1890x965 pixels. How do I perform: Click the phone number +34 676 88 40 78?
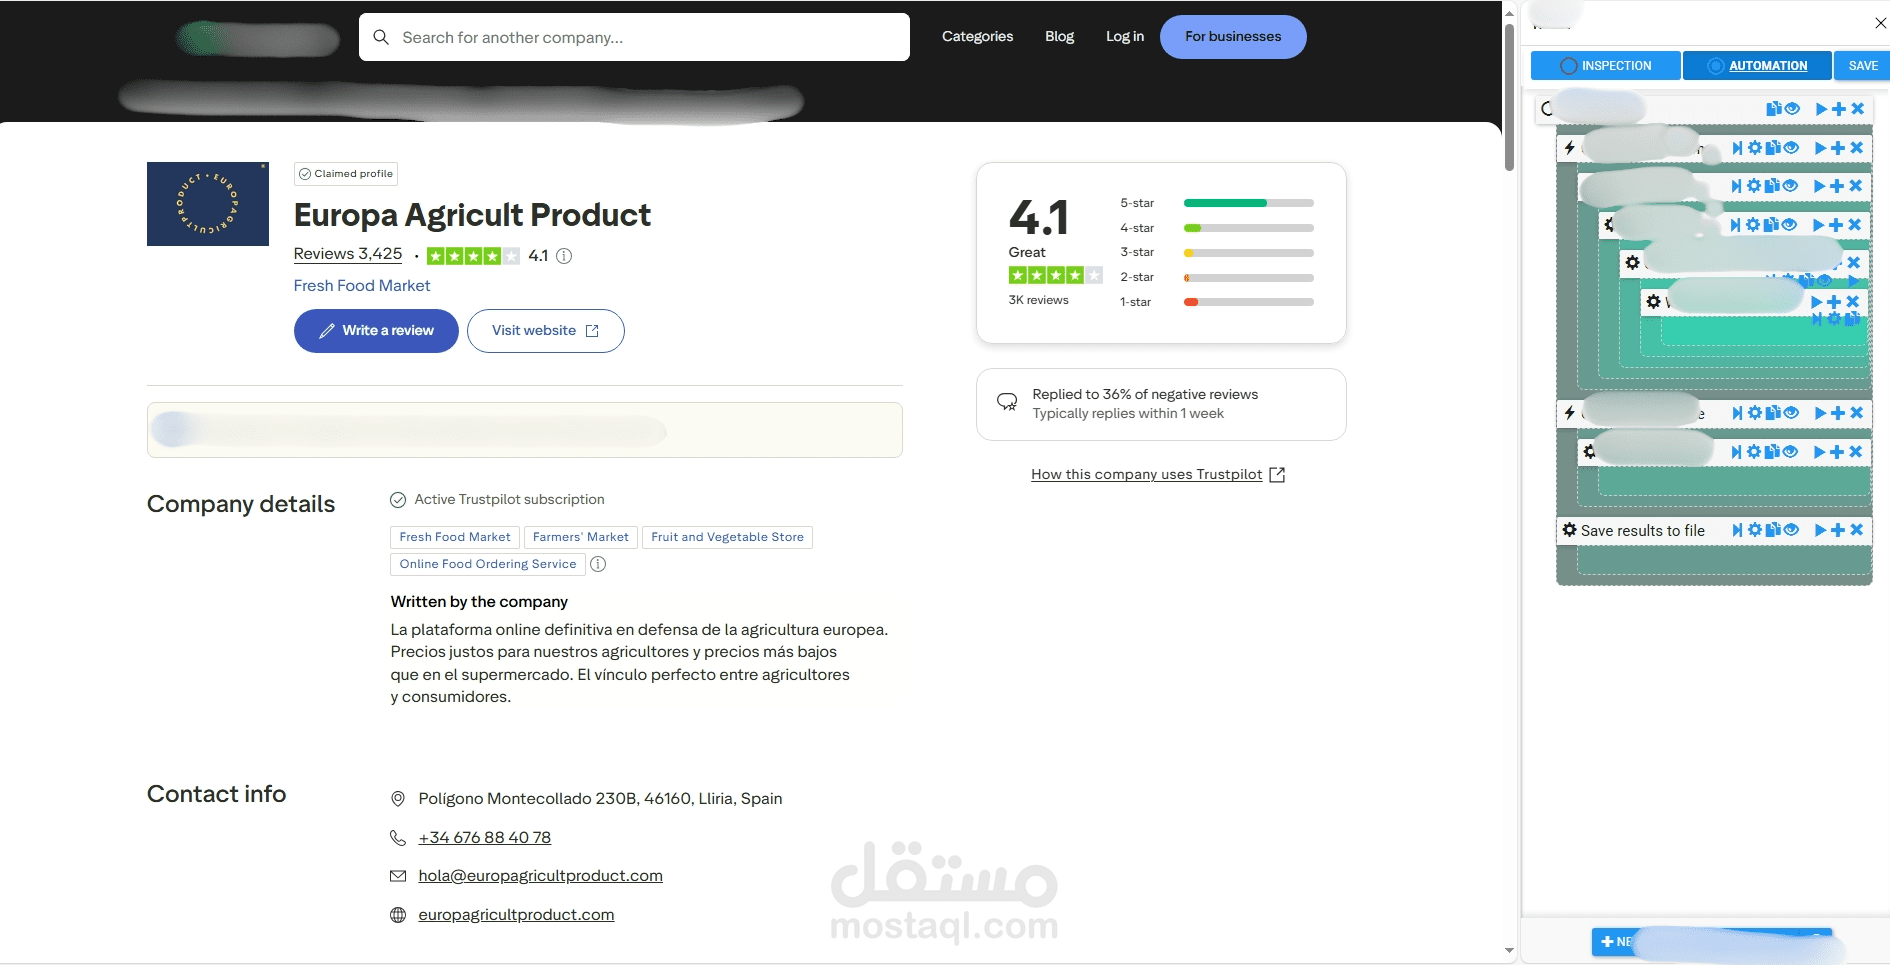click(485, 838)
